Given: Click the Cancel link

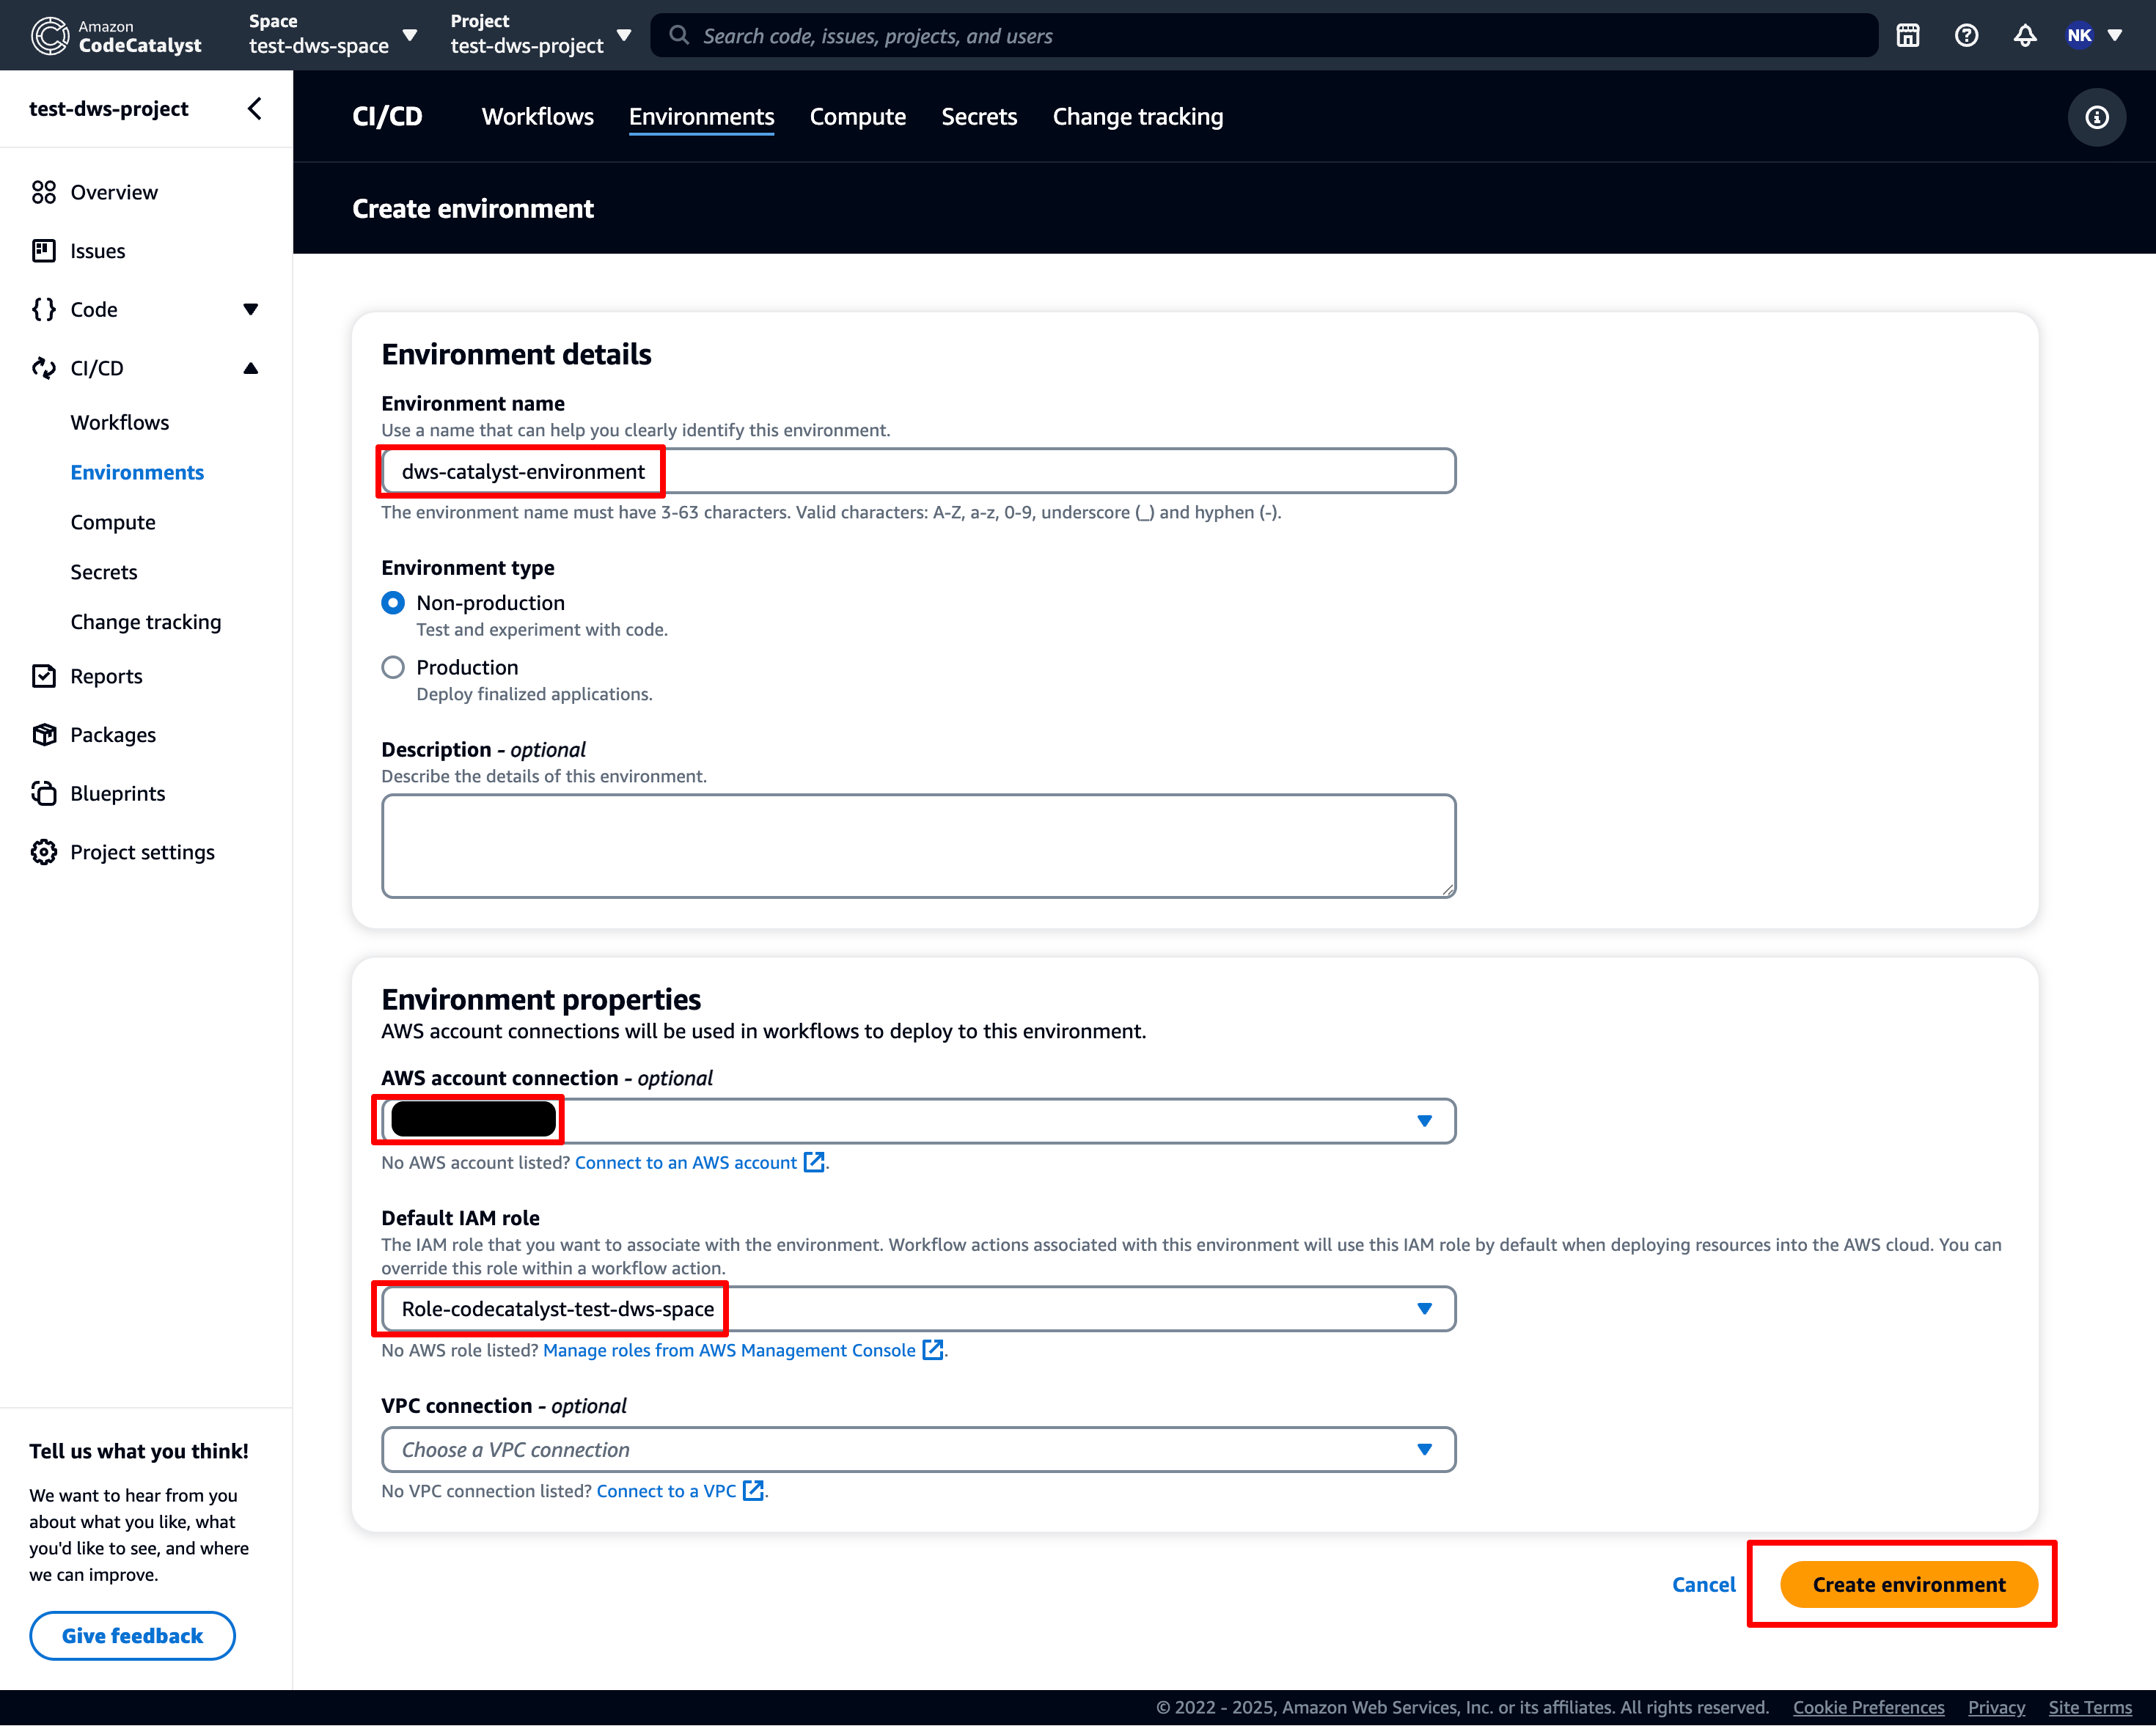Looking at the screenshot, I should click(x=1703, y=1584).
